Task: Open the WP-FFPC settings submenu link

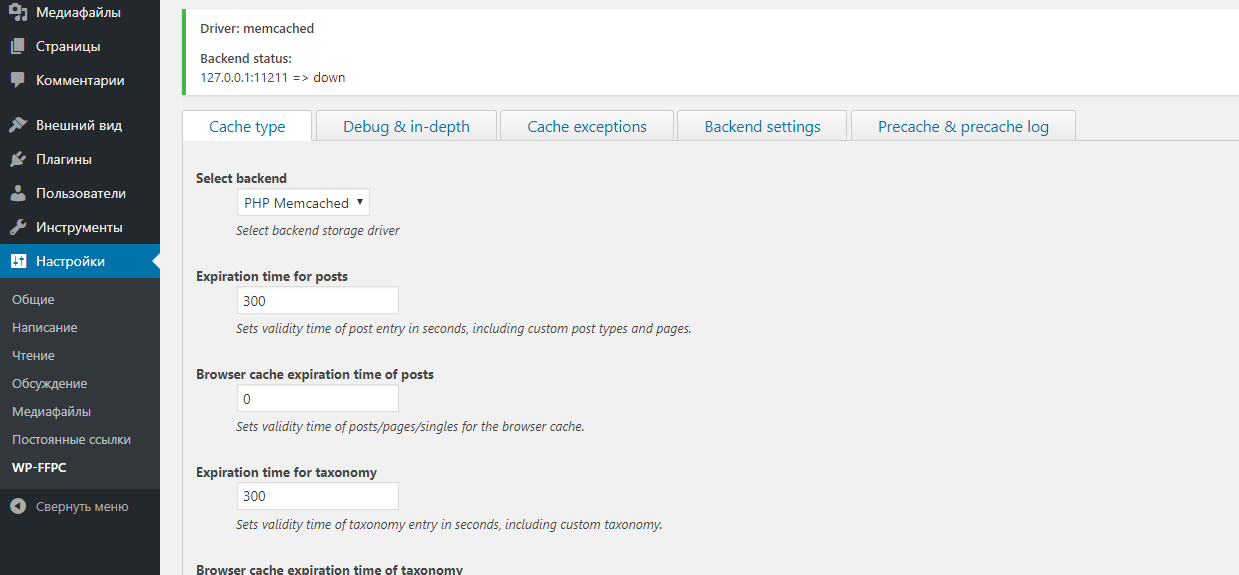Action: click(x=39, y=467)
